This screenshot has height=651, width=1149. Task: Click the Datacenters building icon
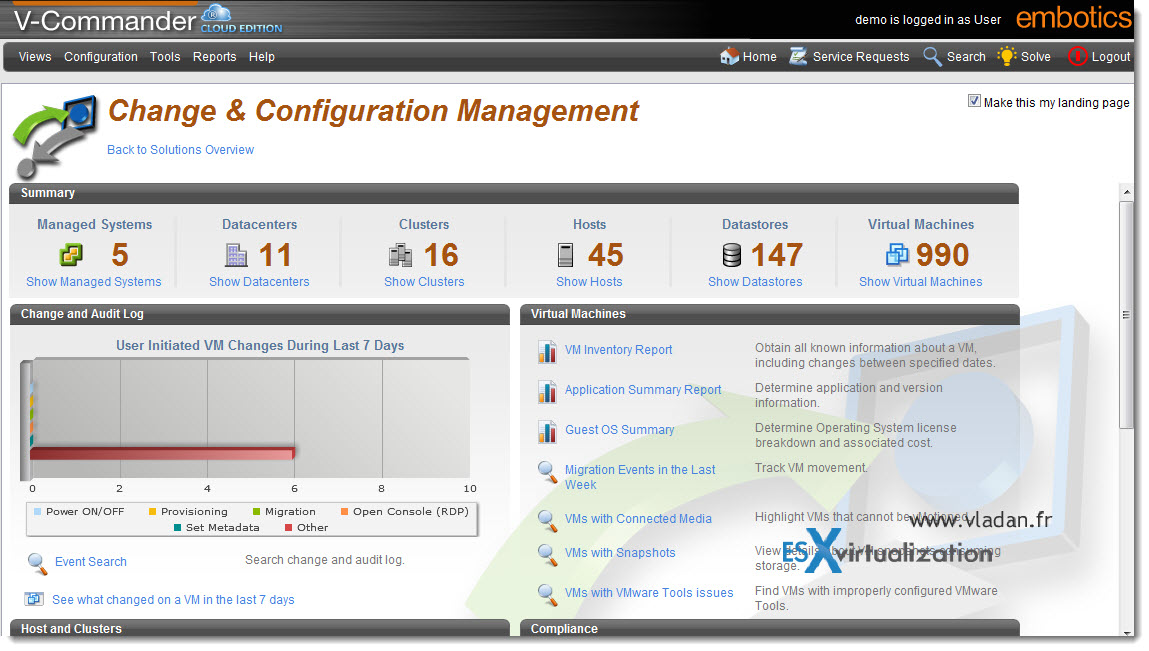[236, 255]
